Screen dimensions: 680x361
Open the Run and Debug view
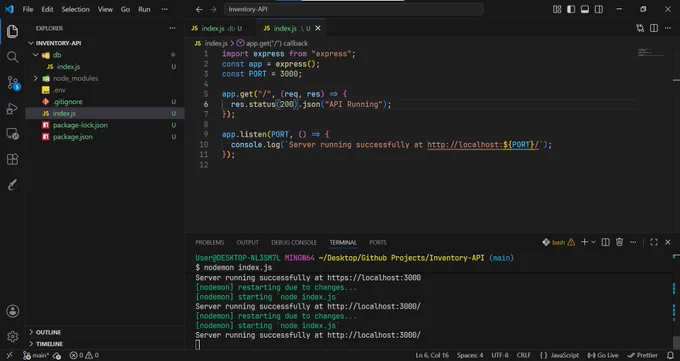[x=12, y=108]
